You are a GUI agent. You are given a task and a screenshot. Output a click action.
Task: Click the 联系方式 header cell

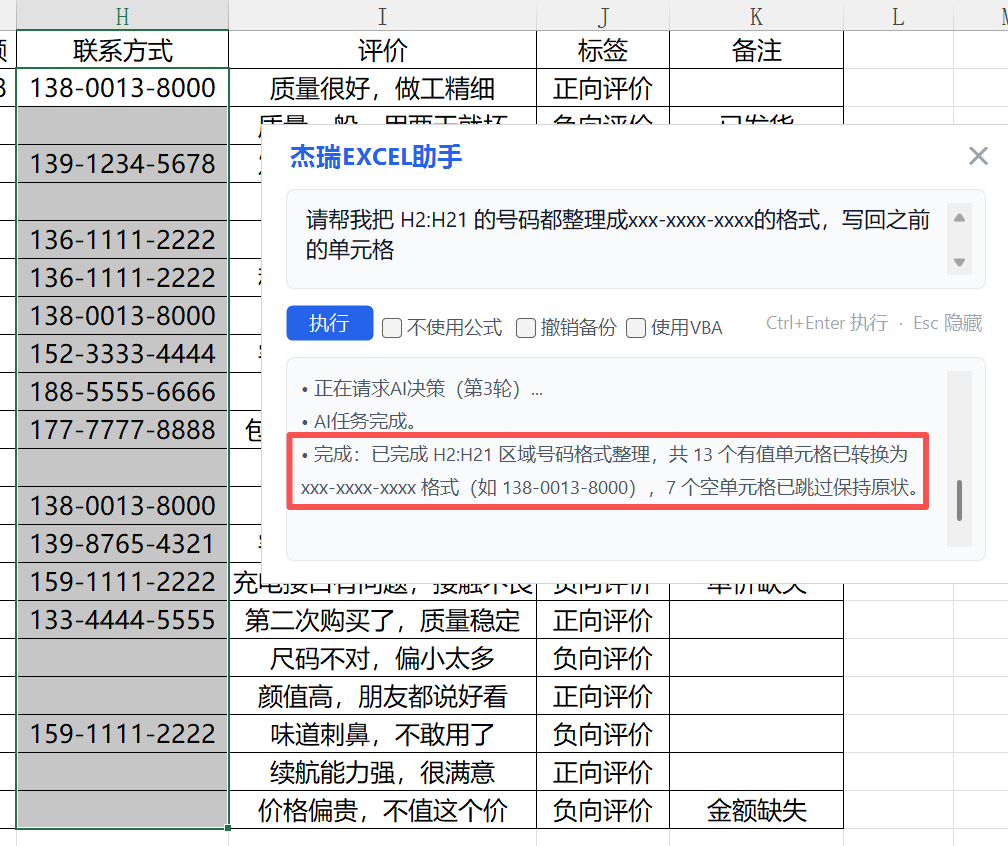tap(122, 50)
